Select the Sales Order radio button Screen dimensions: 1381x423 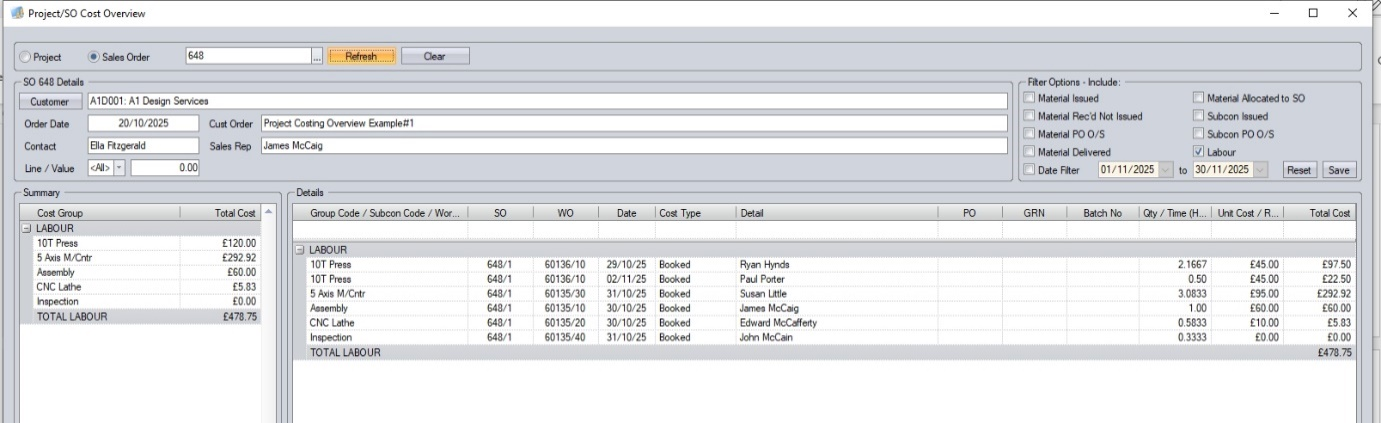point(95,57)
